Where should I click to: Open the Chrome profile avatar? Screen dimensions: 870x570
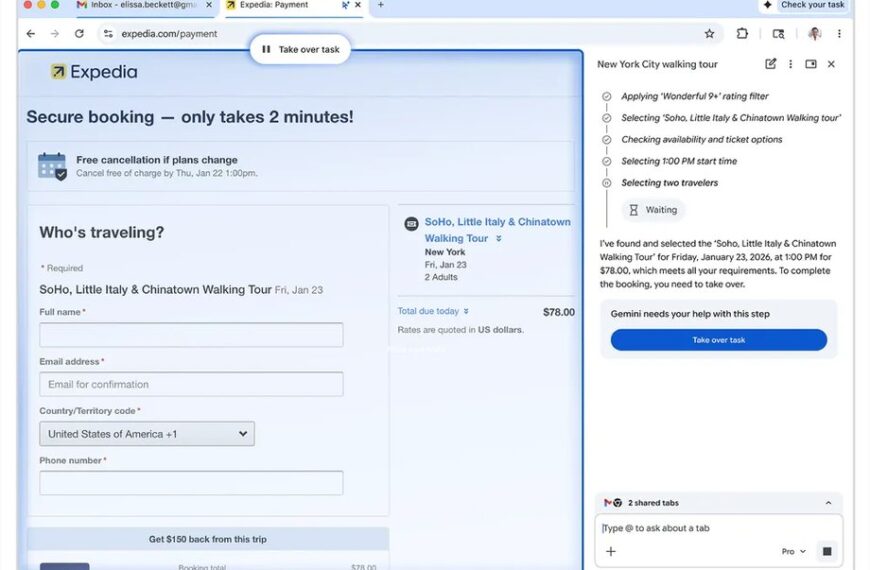pos(815,34)
